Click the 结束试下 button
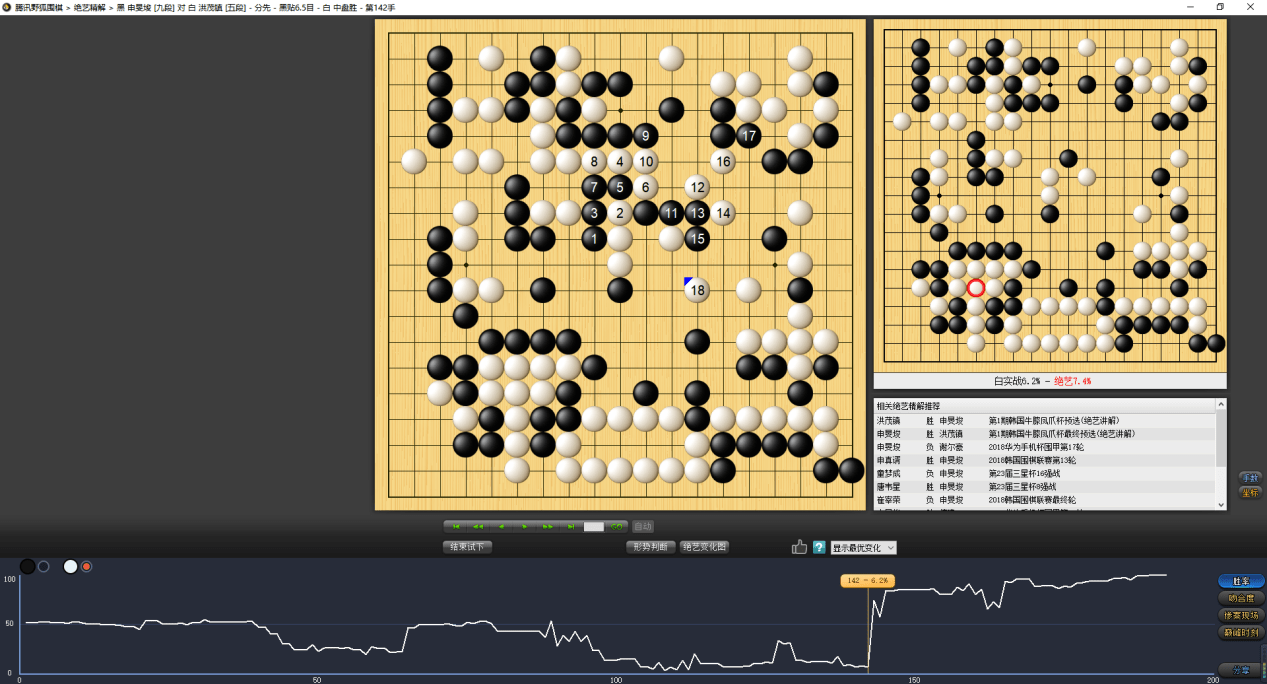 [467, 547]
